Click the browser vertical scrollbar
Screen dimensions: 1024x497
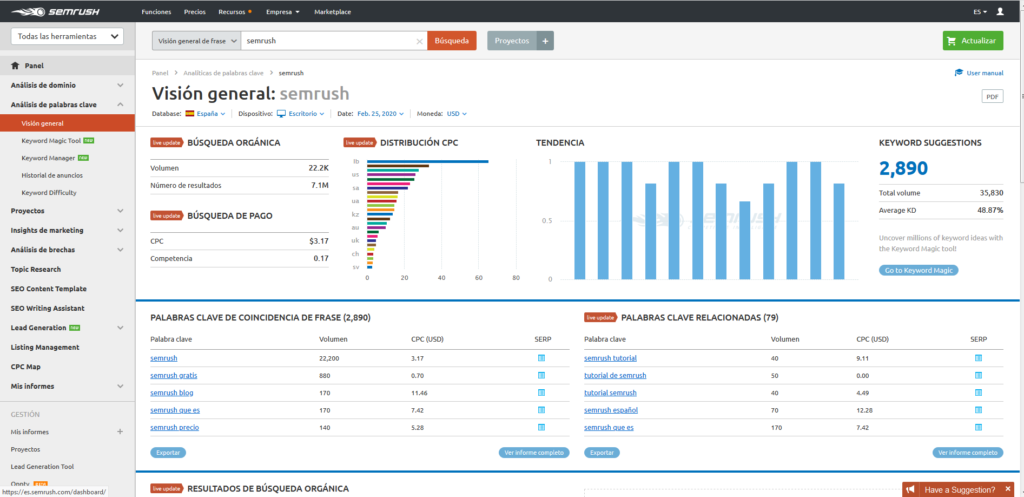[x=1020, y=98]
